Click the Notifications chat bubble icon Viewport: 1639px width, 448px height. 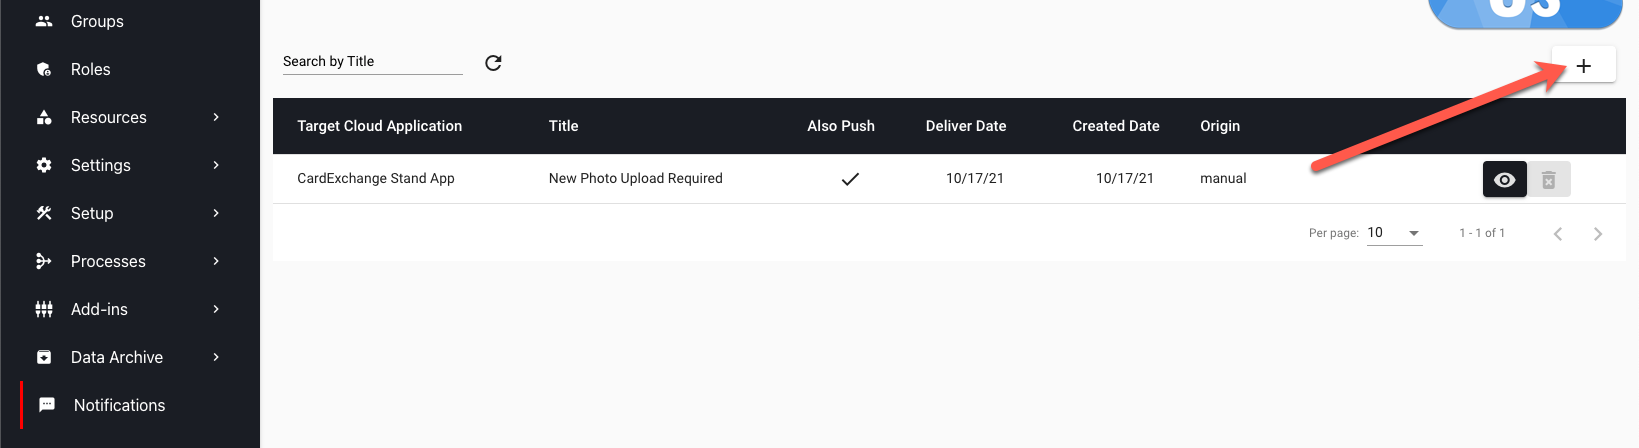point(47,405)
